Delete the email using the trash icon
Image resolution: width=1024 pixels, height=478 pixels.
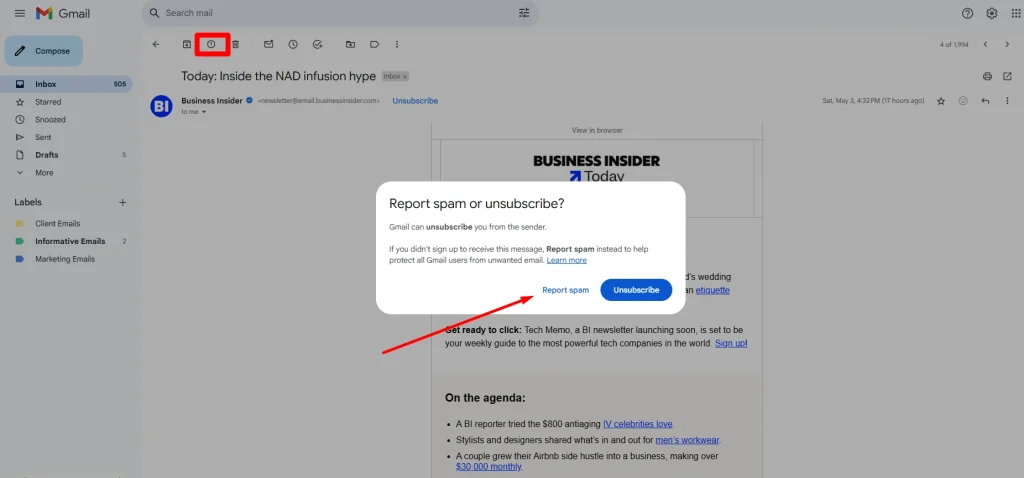click(236, 44)
